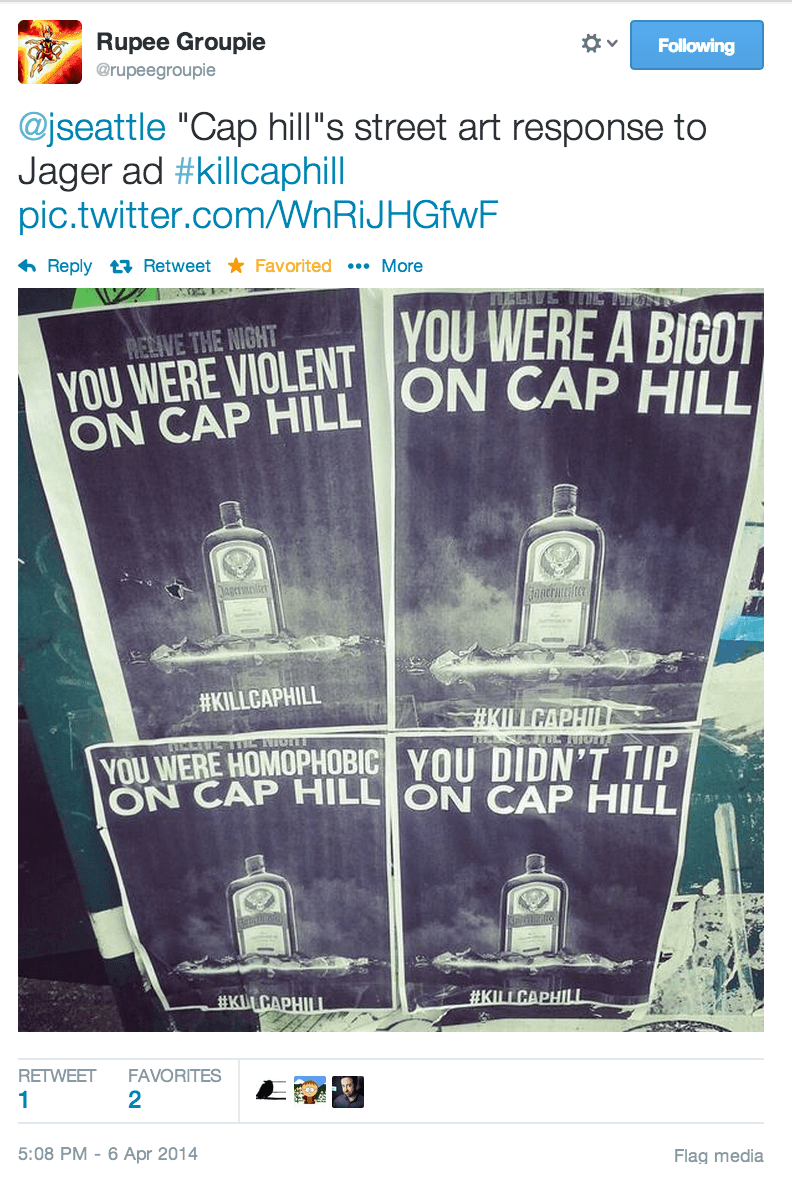The height and width of the screenshot is (1180, 792).
Task: Open the Rupee Groupie display name
Action: click(x=181, y=41)
